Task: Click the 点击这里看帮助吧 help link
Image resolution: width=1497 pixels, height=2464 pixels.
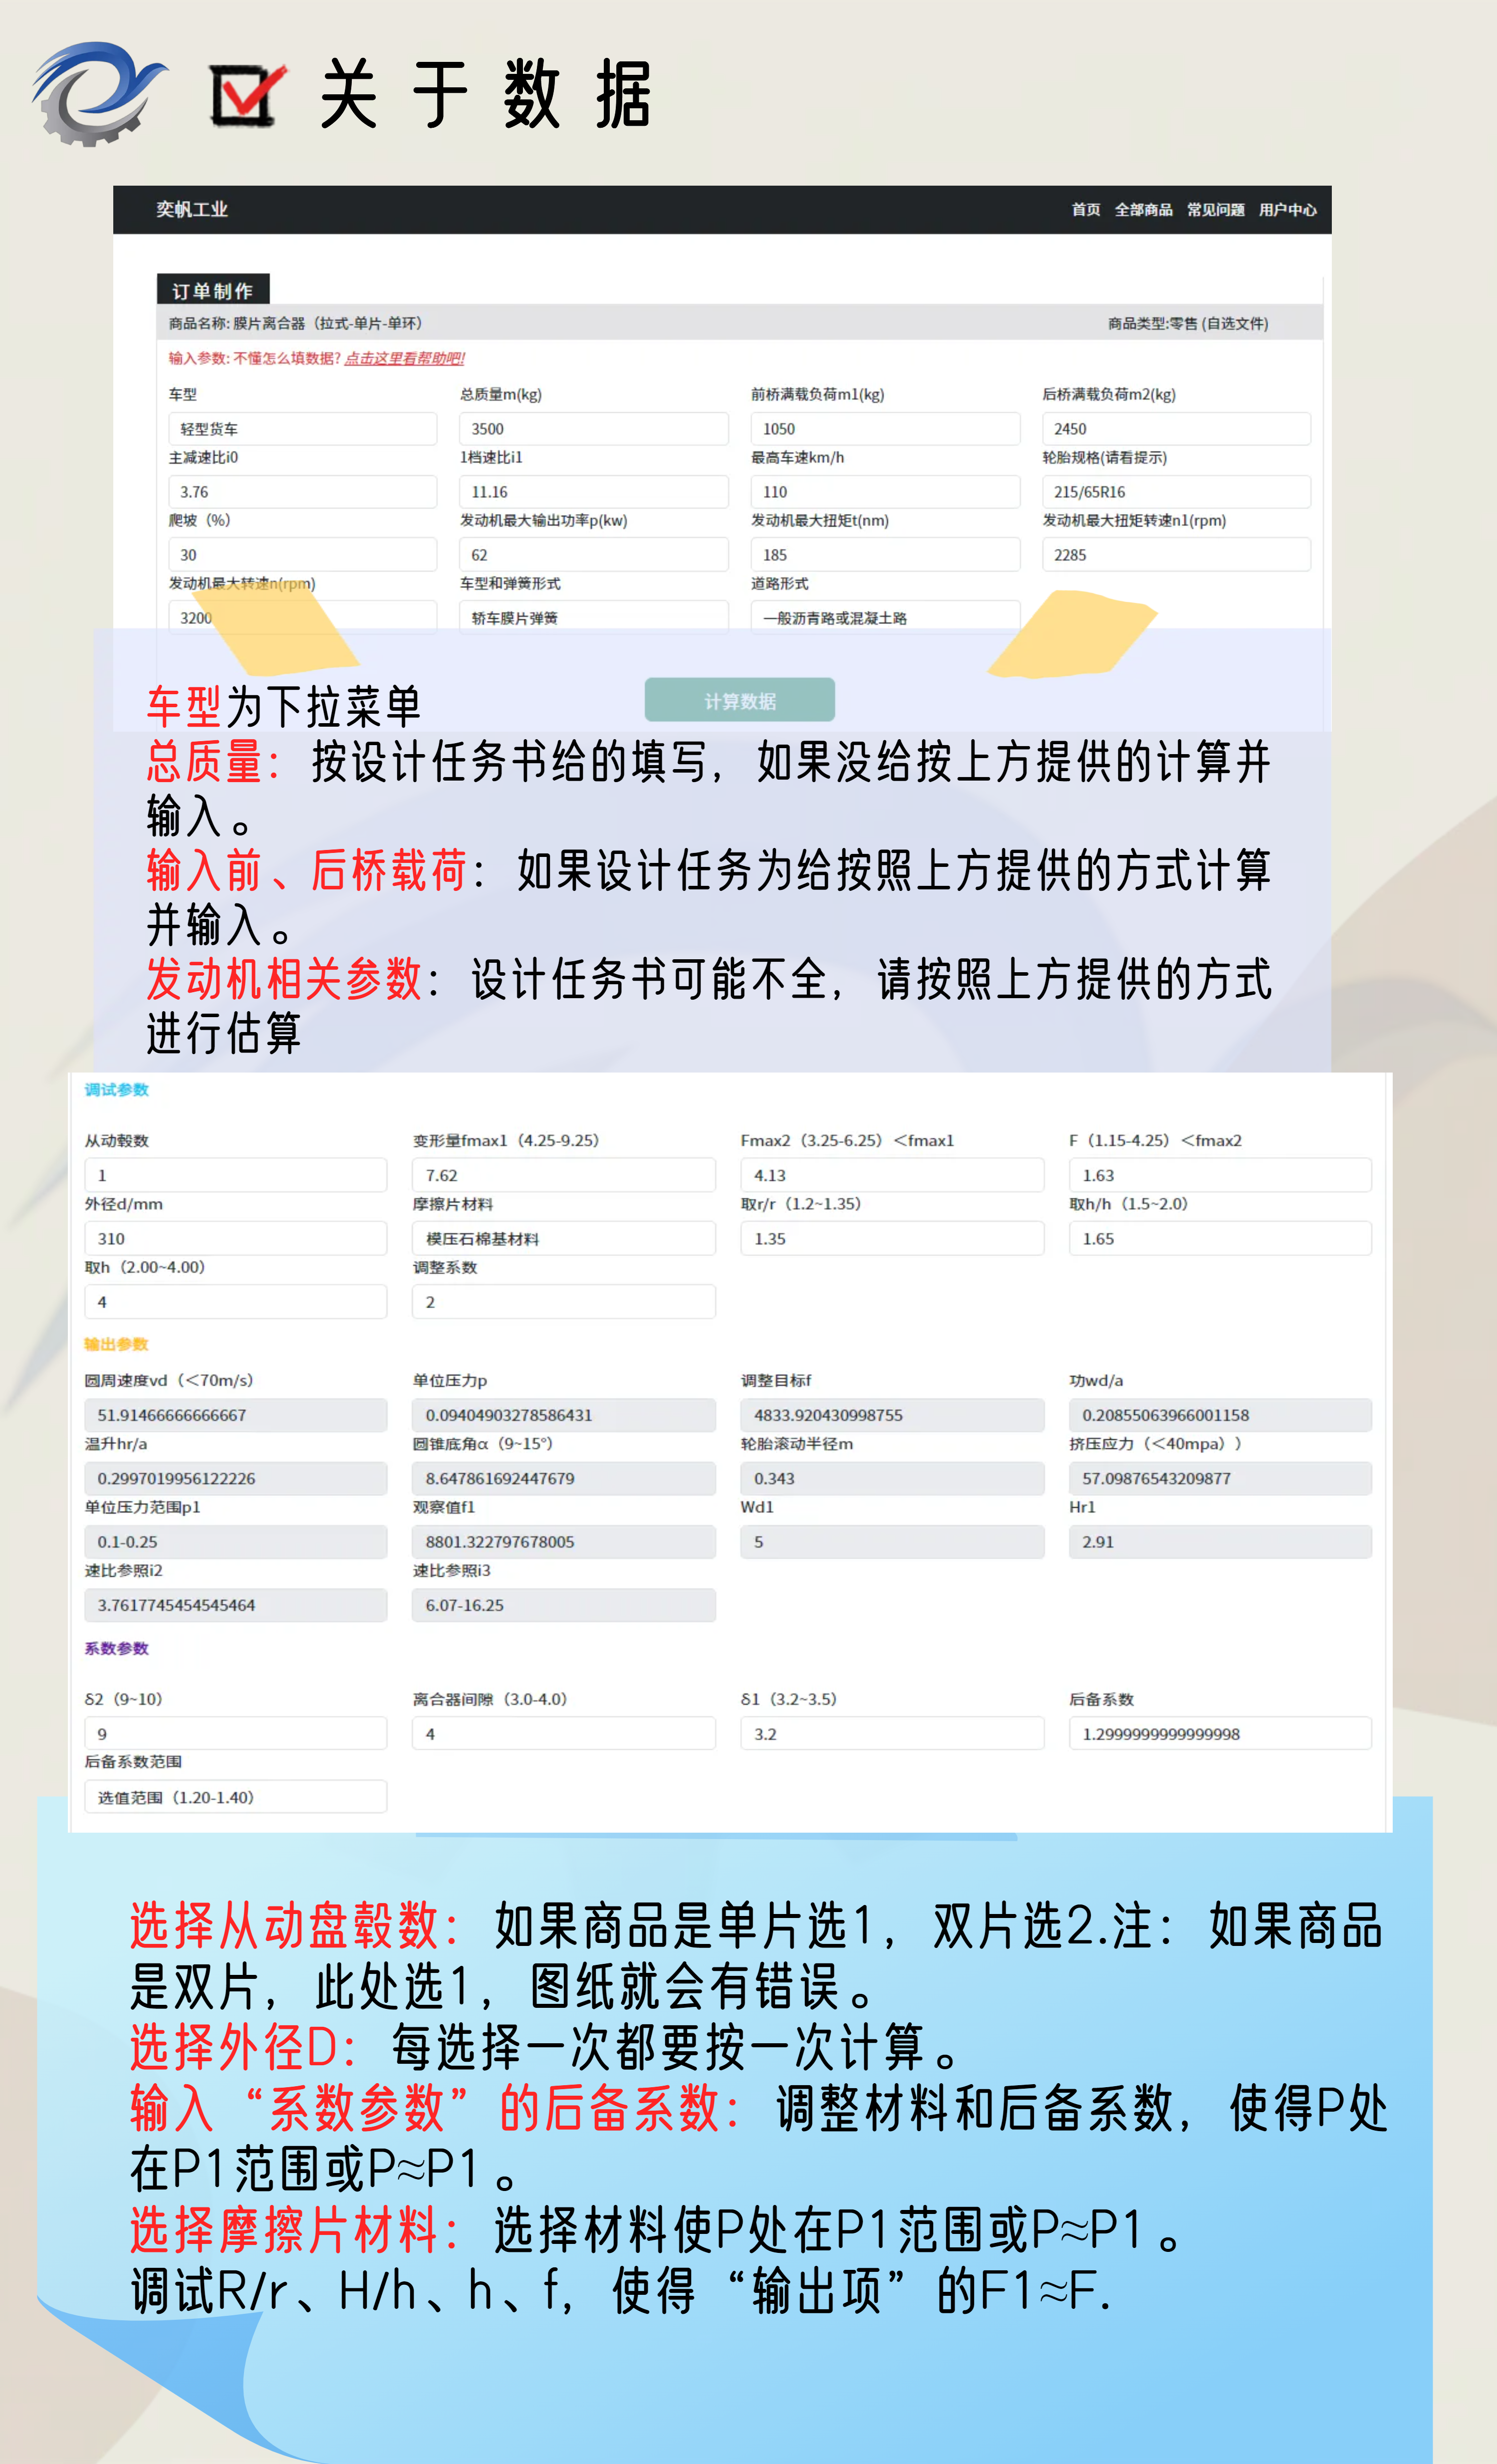Action: click(x=404, y=358)
